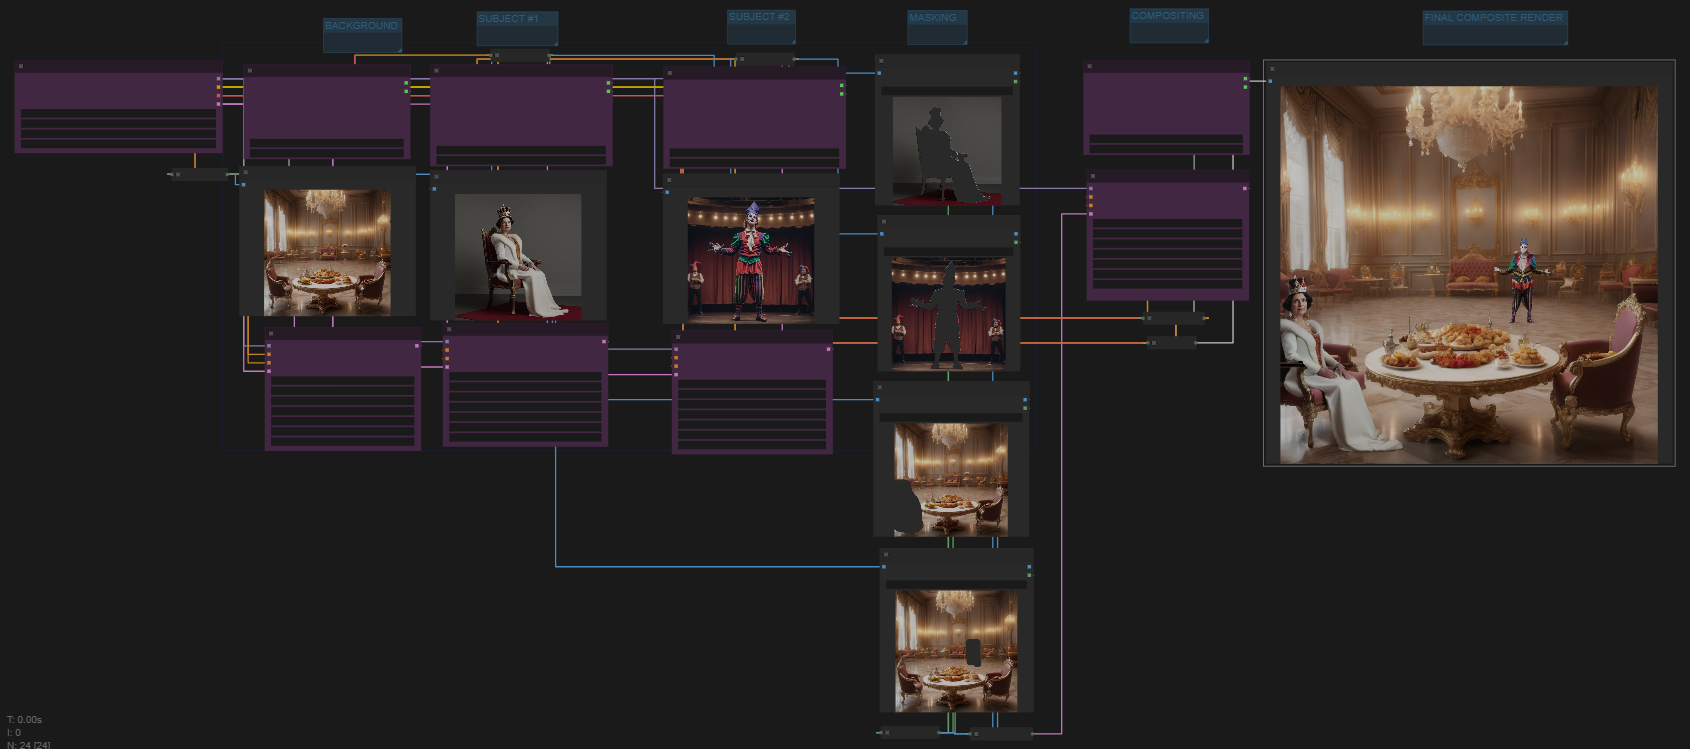Click the queen on throne preview image
Viewport: 1690px width, 749px height.
(x=518, y=257)
